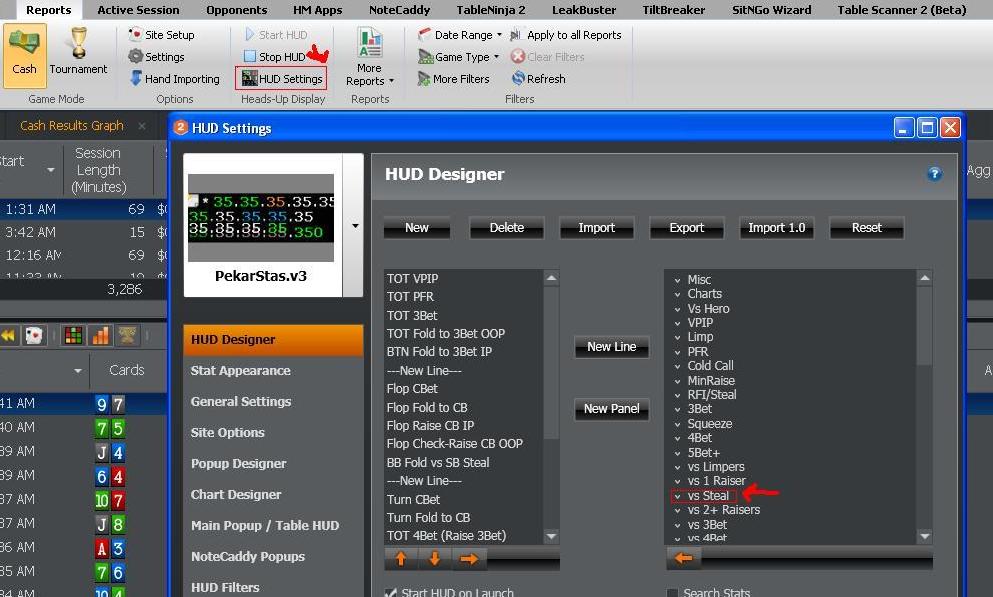Select Flop CBet in the stat list

(412, 388)
